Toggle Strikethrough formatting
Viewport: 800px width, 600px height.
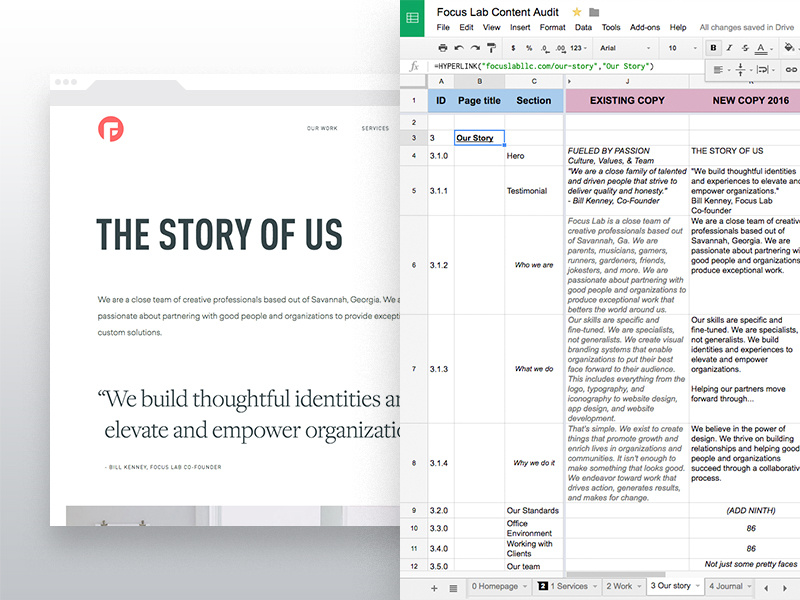(745, 48)
